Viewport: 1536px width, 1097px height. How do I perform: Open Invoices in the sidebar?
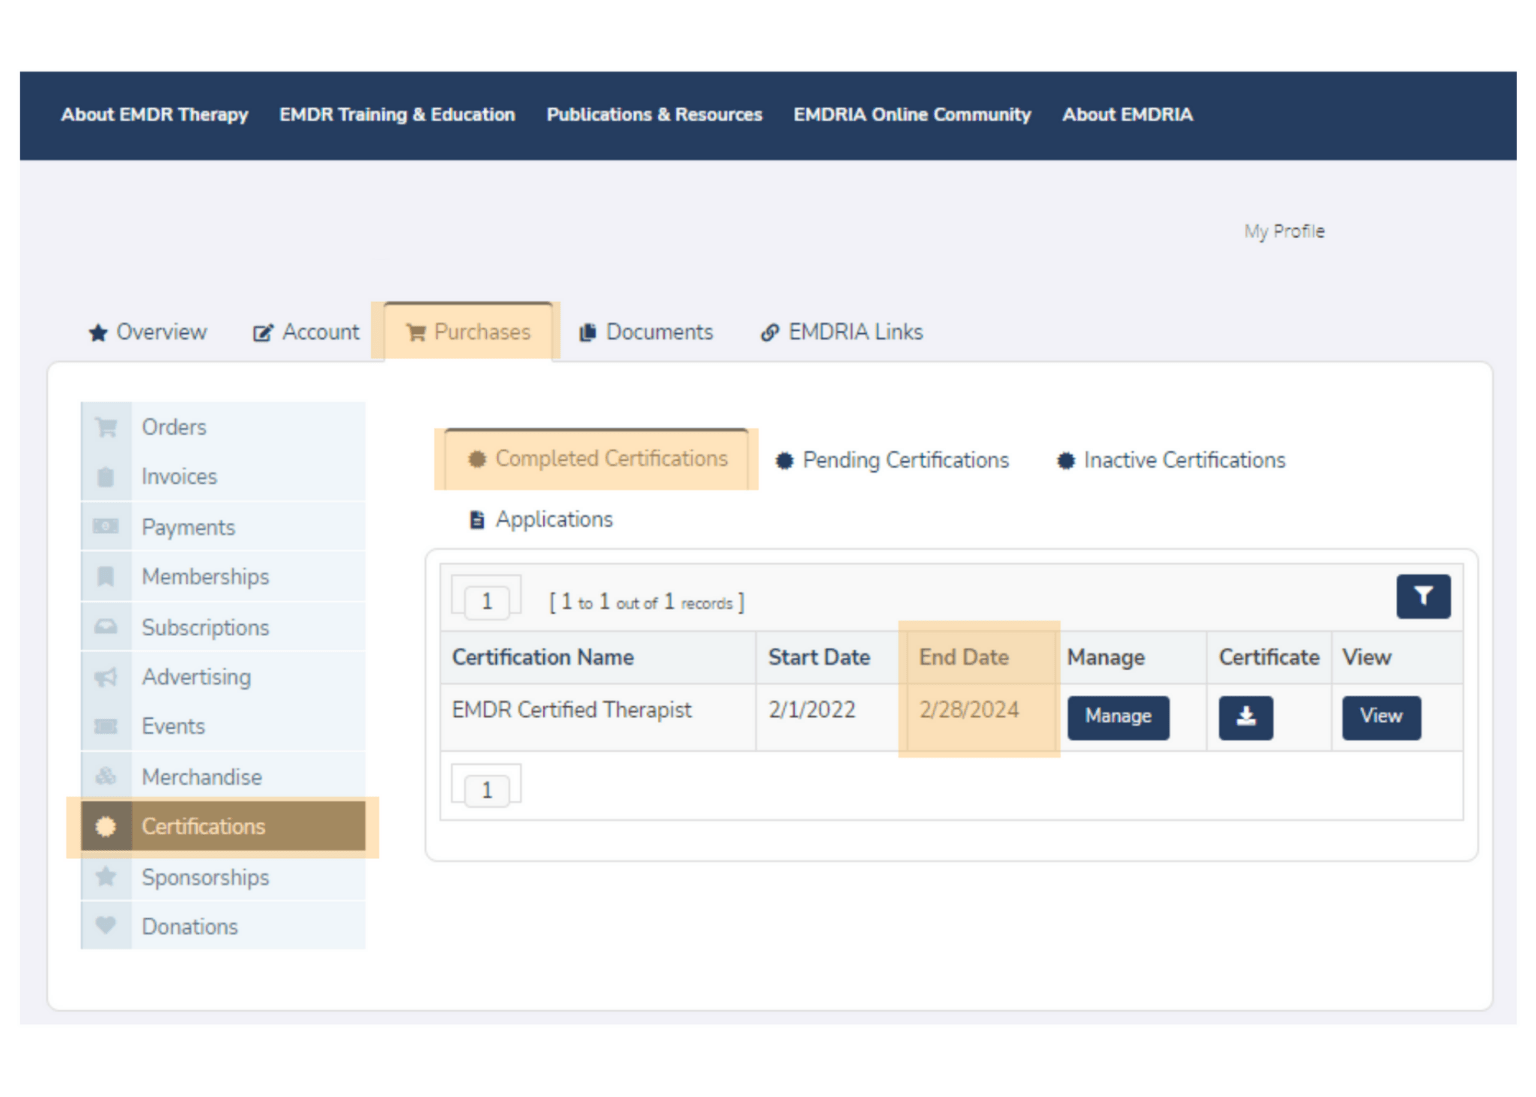coord(223,477)
